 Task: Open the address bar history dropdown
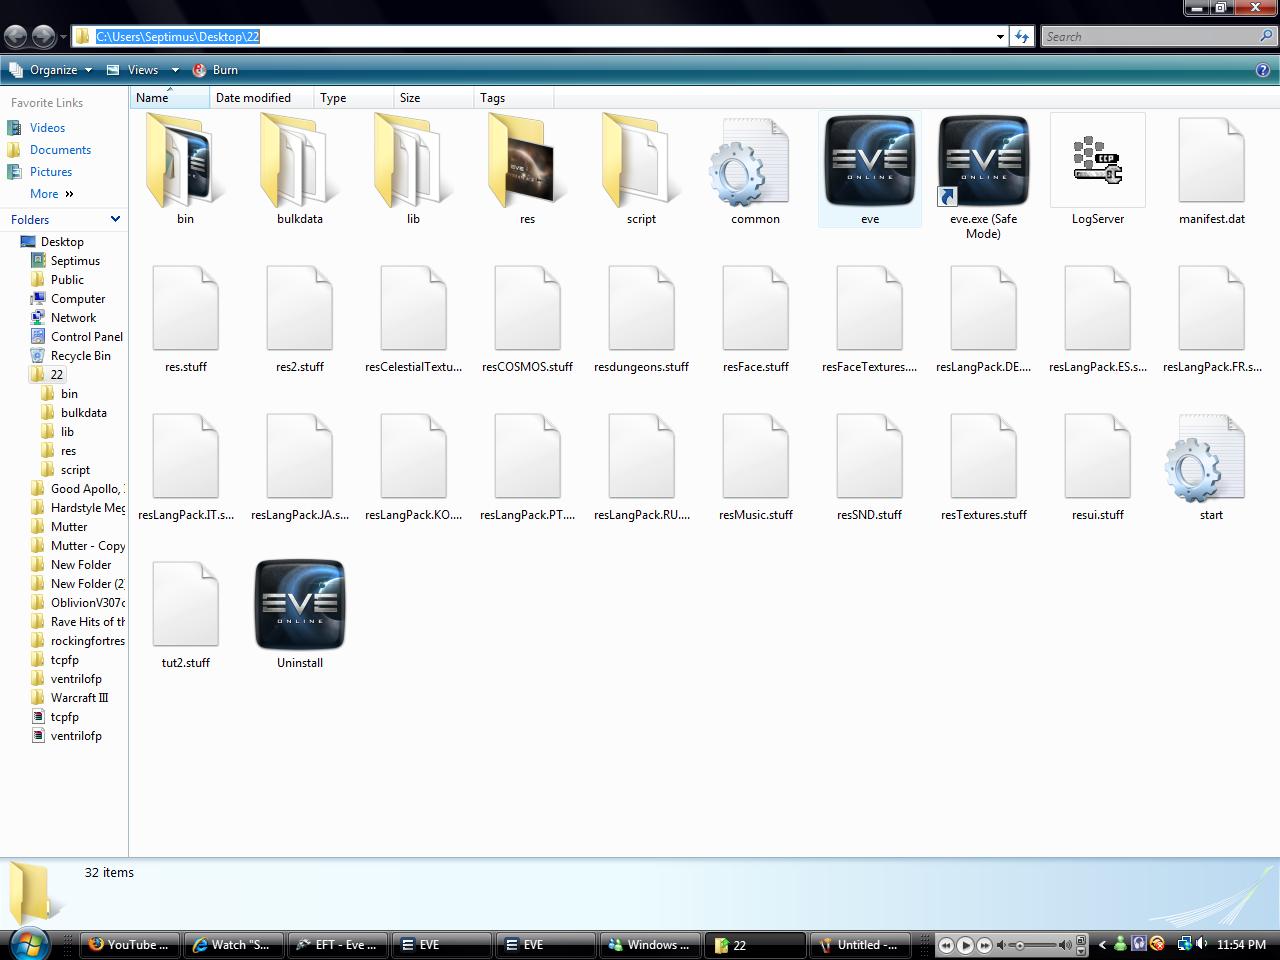[1000, 37]
